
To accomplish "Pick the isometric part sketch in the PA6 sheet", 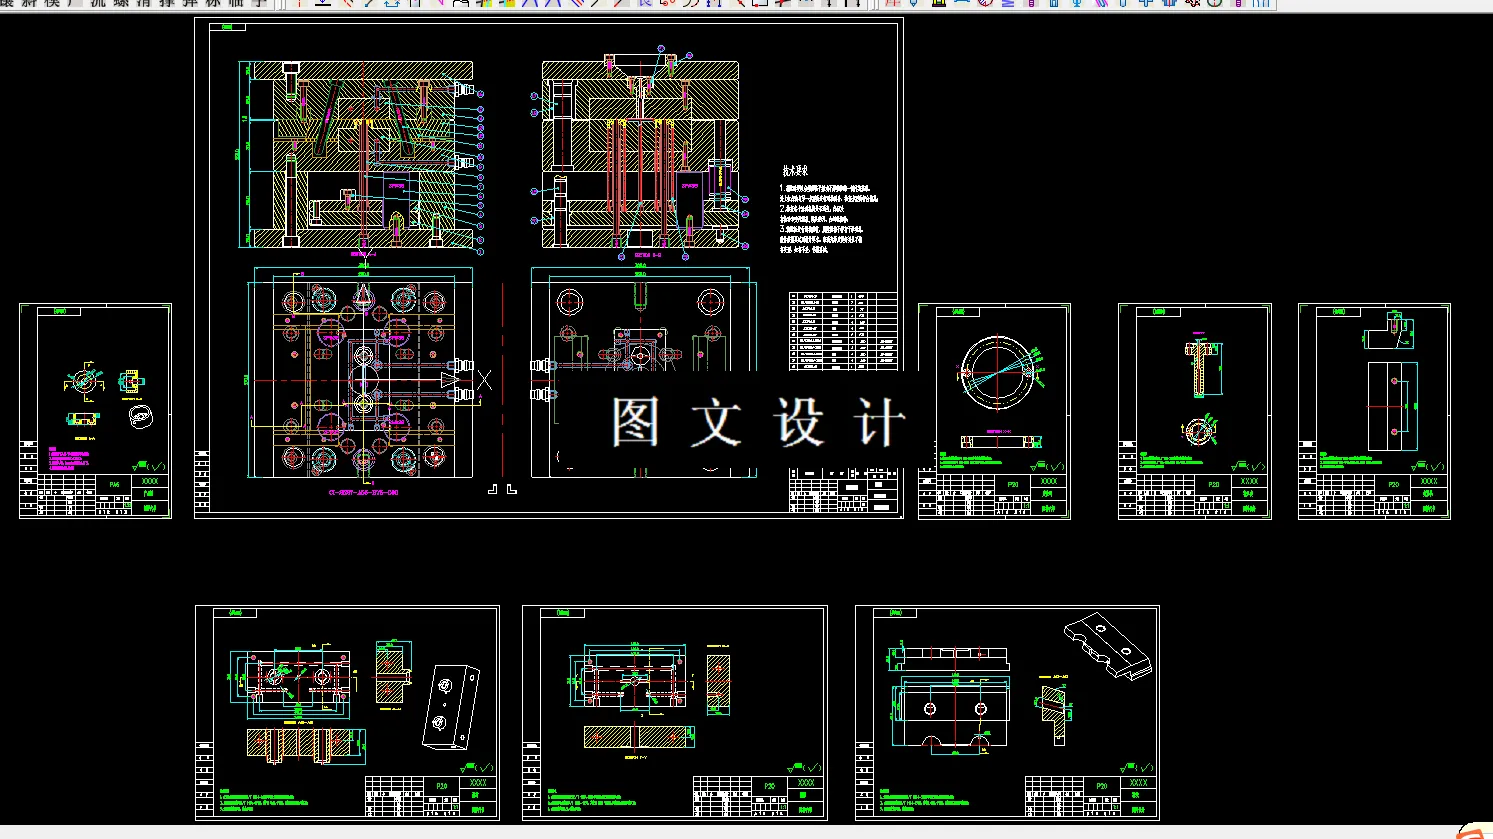I will pyautogui.click(x=141, y=416).
